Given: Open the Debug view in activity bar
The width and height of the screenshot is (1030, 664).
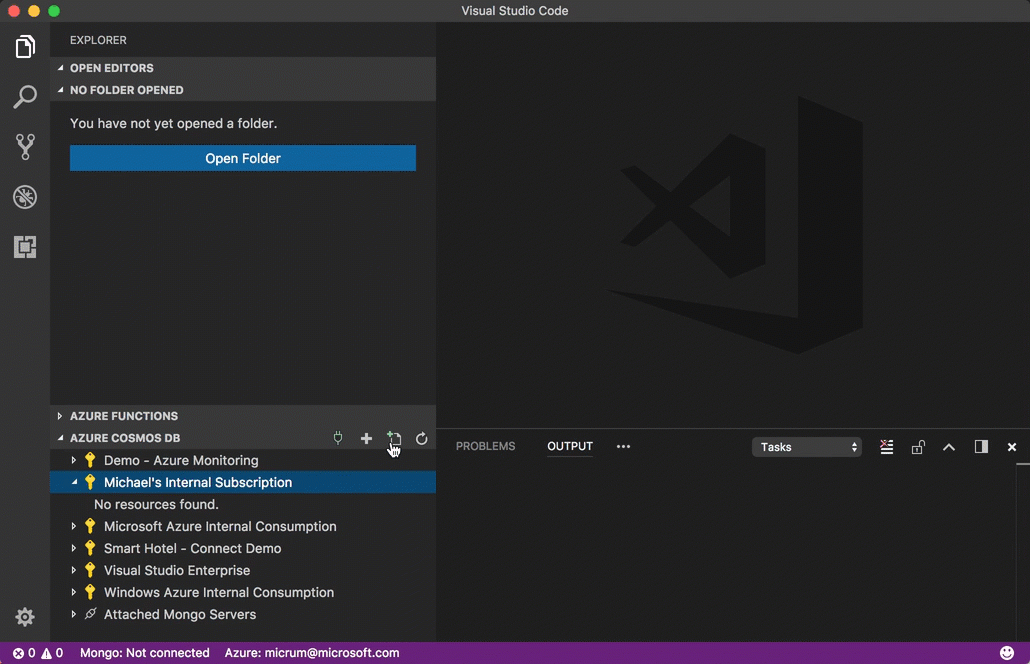Looking at the screenshot, I should 25,197.
